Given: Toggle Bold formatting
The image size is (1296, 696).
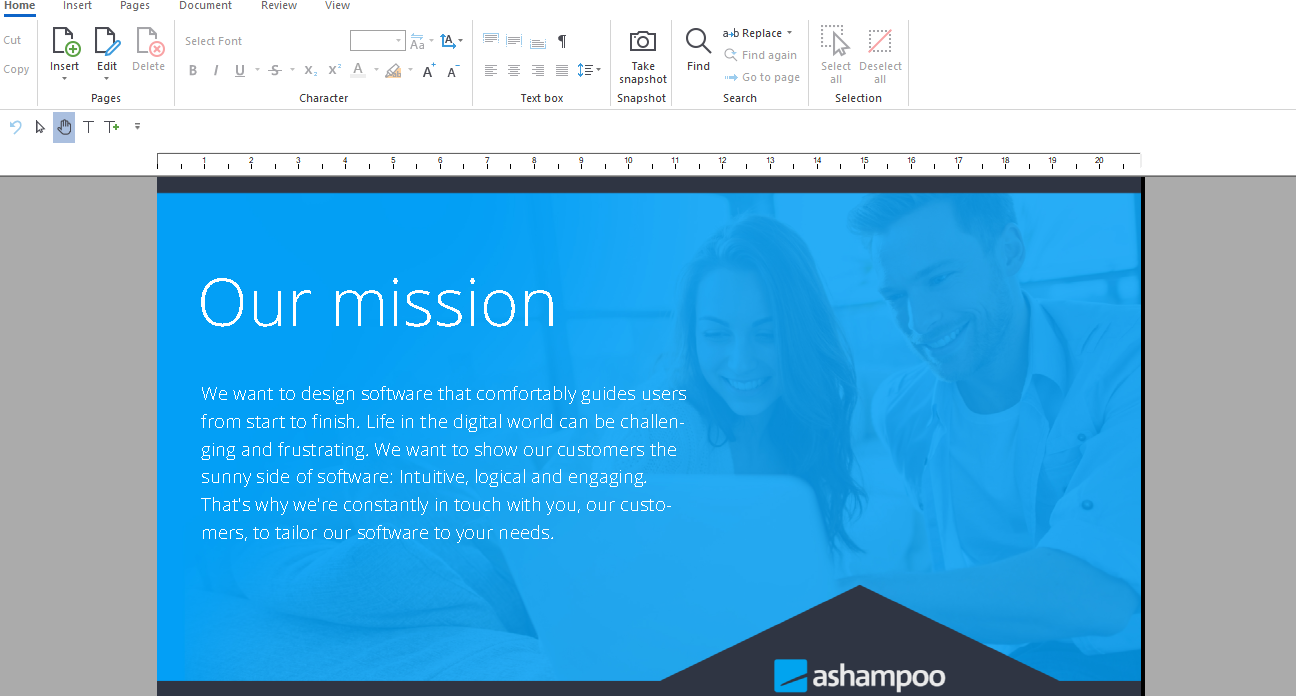Looking at the screenshot, I should tap(193, 71).
